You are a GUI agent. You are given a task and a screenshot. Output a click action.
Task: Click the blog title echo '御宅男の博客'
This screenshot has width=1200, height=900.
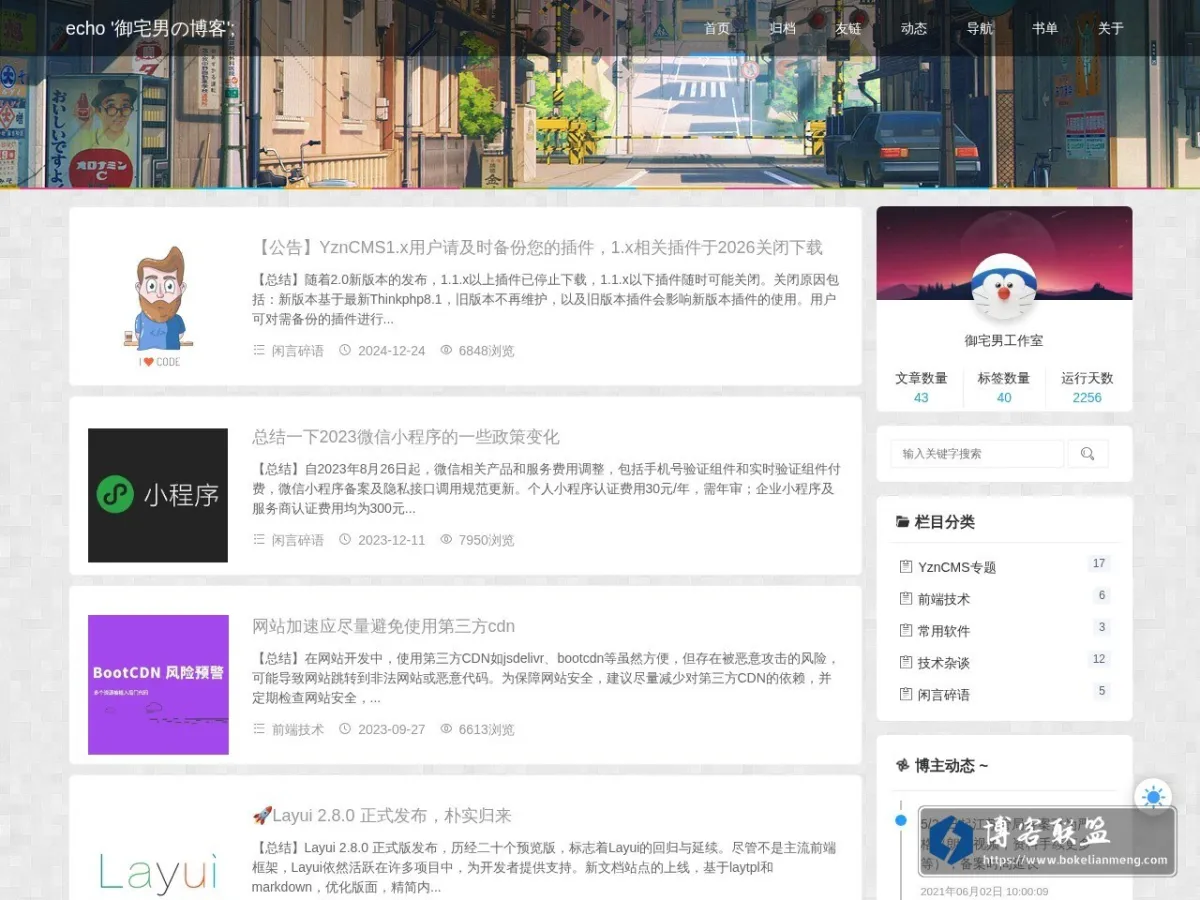[150, 28]
